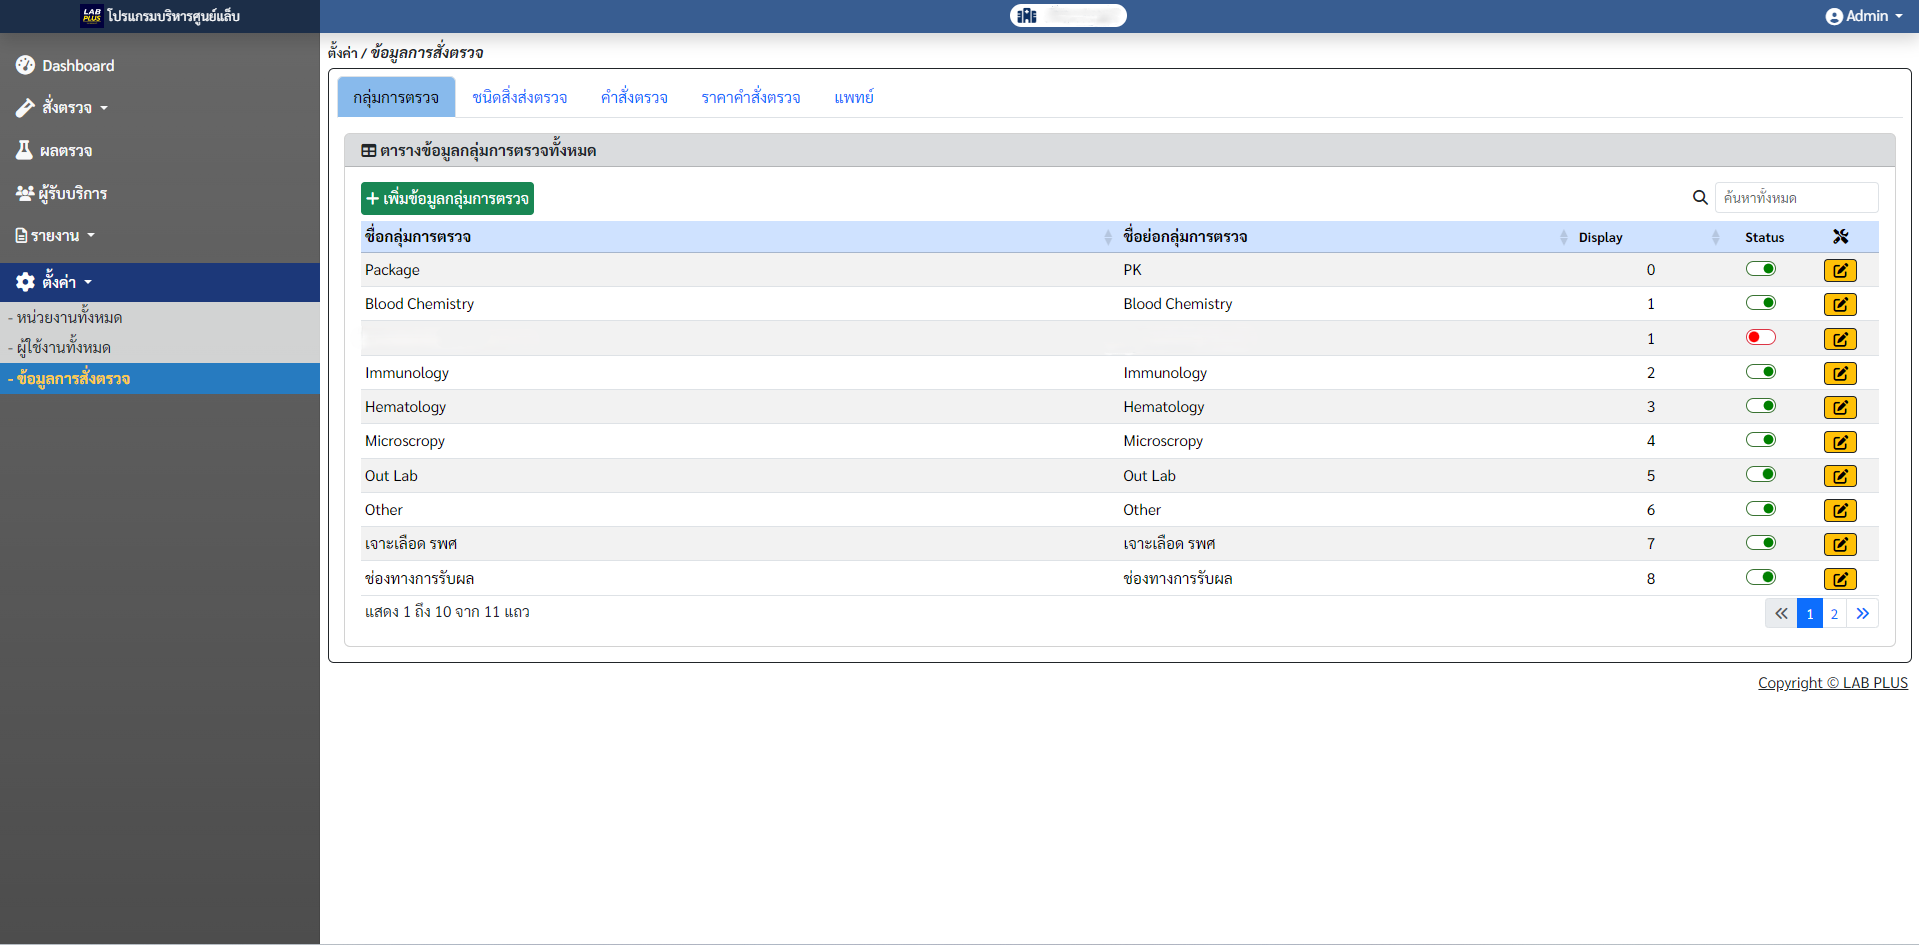The width and height of the screenshot is (1919, 945).
Task: Click the edit icon for Package row
Action: [1839, 270]
